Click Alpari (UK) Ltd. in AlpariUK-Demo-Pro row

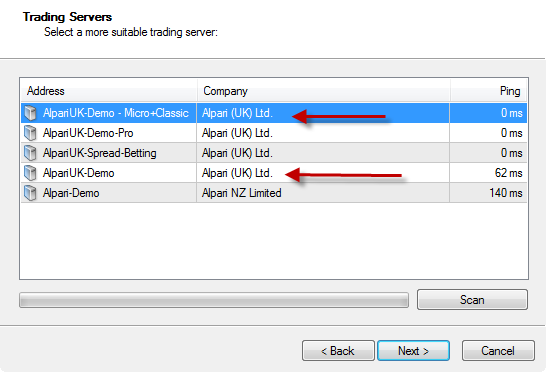[x=237, y=133]
